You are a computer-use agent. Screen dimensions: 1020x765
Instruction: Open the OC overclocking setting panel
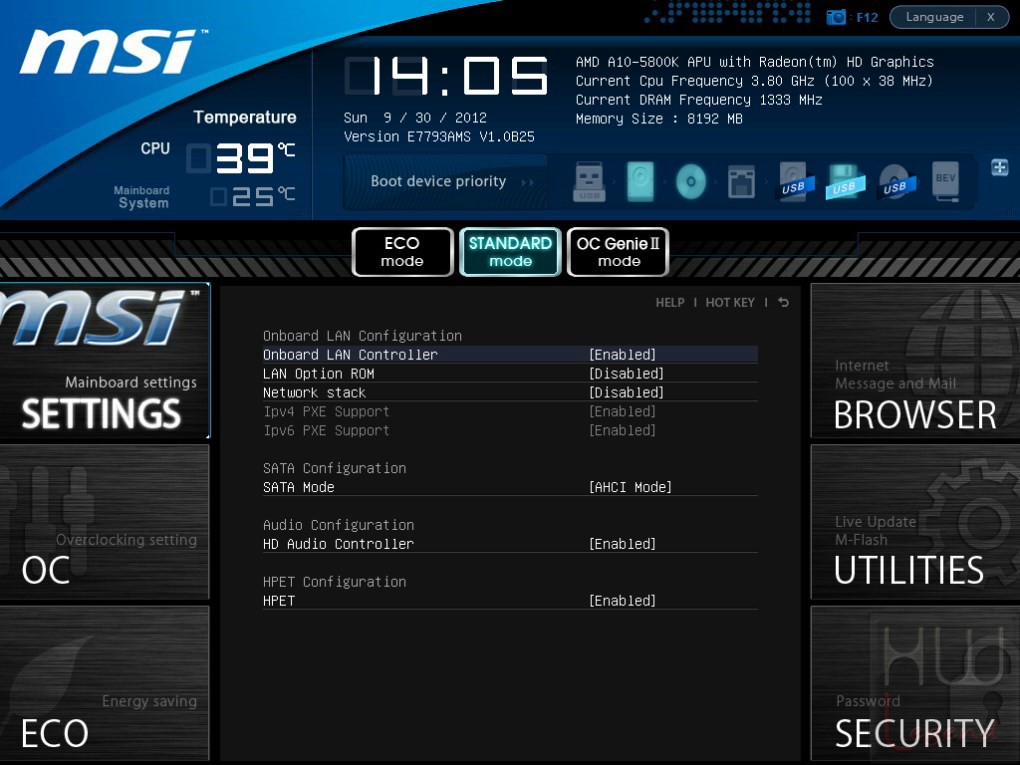[x=105, y=522]
